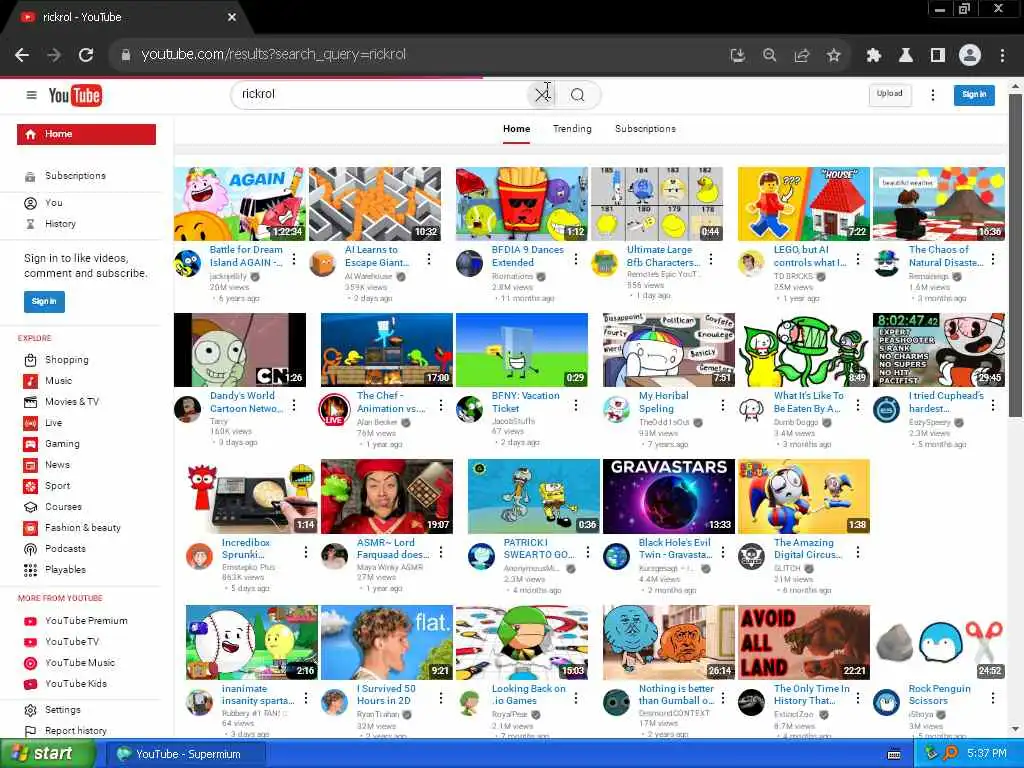The height and width of the screenshot is (768, 1024).
Task: Open options menu for LEGO, but AI controls video
Action: [x=857, y=259]
